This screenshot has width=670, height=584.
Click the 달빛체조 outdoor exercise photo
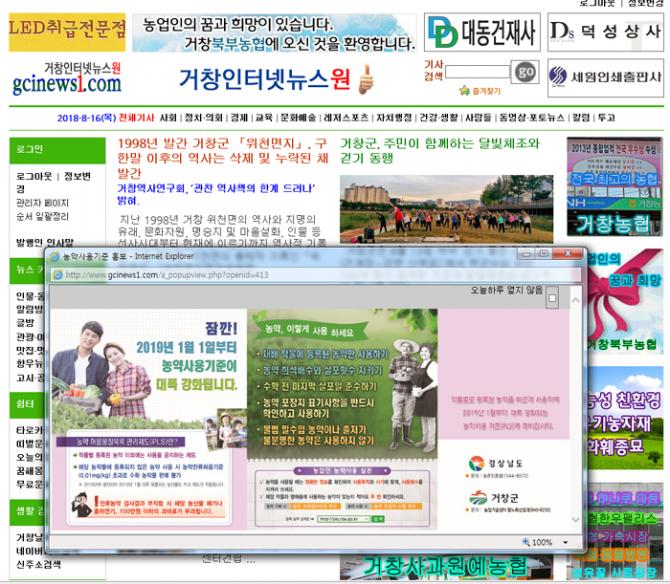click(x=447, y=209)
